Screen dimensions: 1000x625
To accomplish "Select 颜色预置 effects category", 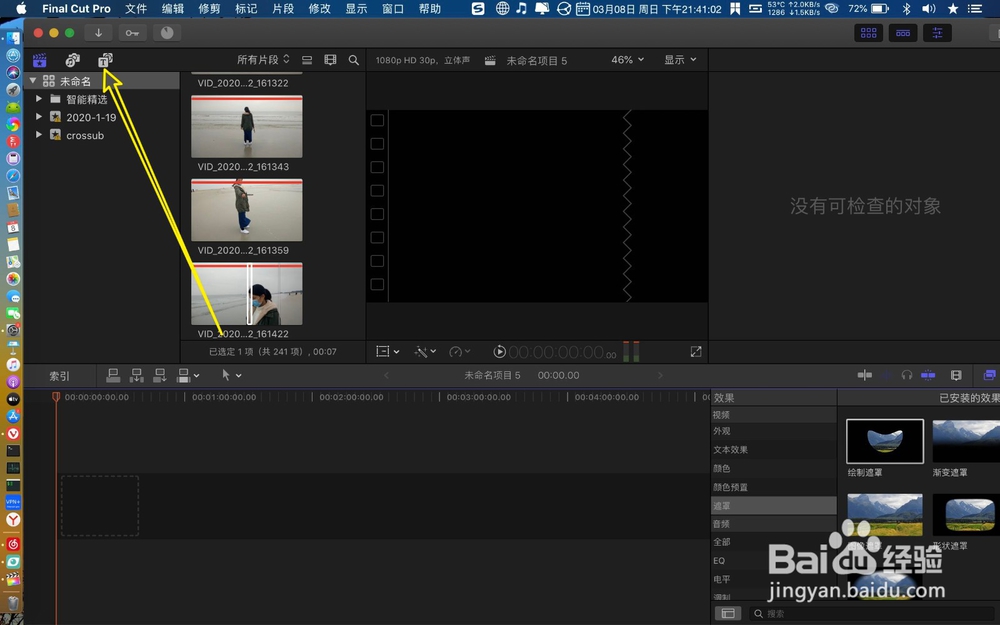I will click(774, 487).
